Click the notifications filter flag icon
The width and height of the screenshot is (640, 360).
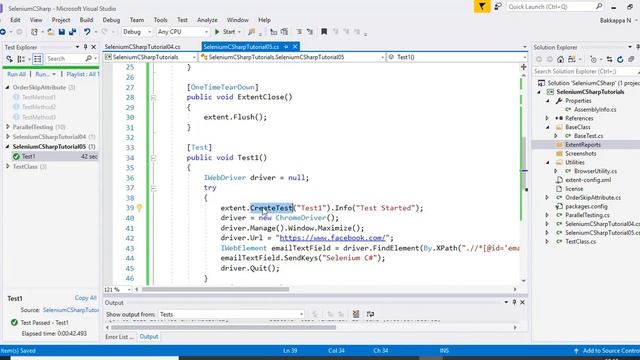pos(482,7)
